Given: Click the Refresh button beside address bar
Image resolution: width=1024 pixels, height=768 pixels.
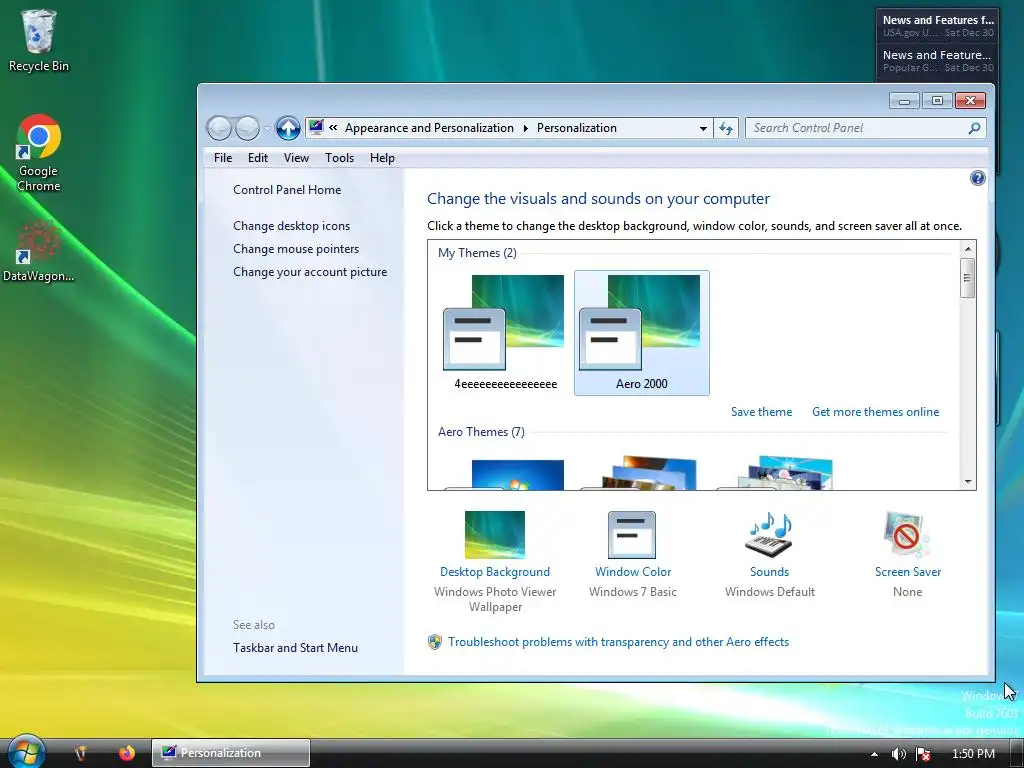Looking at the screenshot, I should coord(726,128).
